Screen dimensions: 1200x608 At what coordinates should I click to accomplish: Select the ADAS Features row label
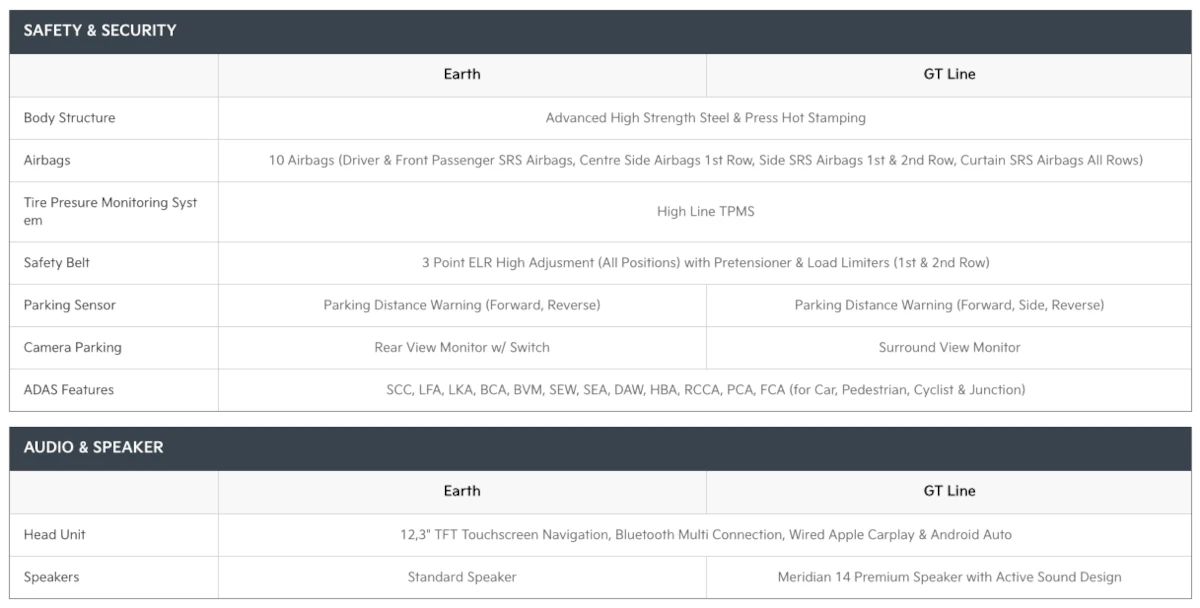(69, 390)
